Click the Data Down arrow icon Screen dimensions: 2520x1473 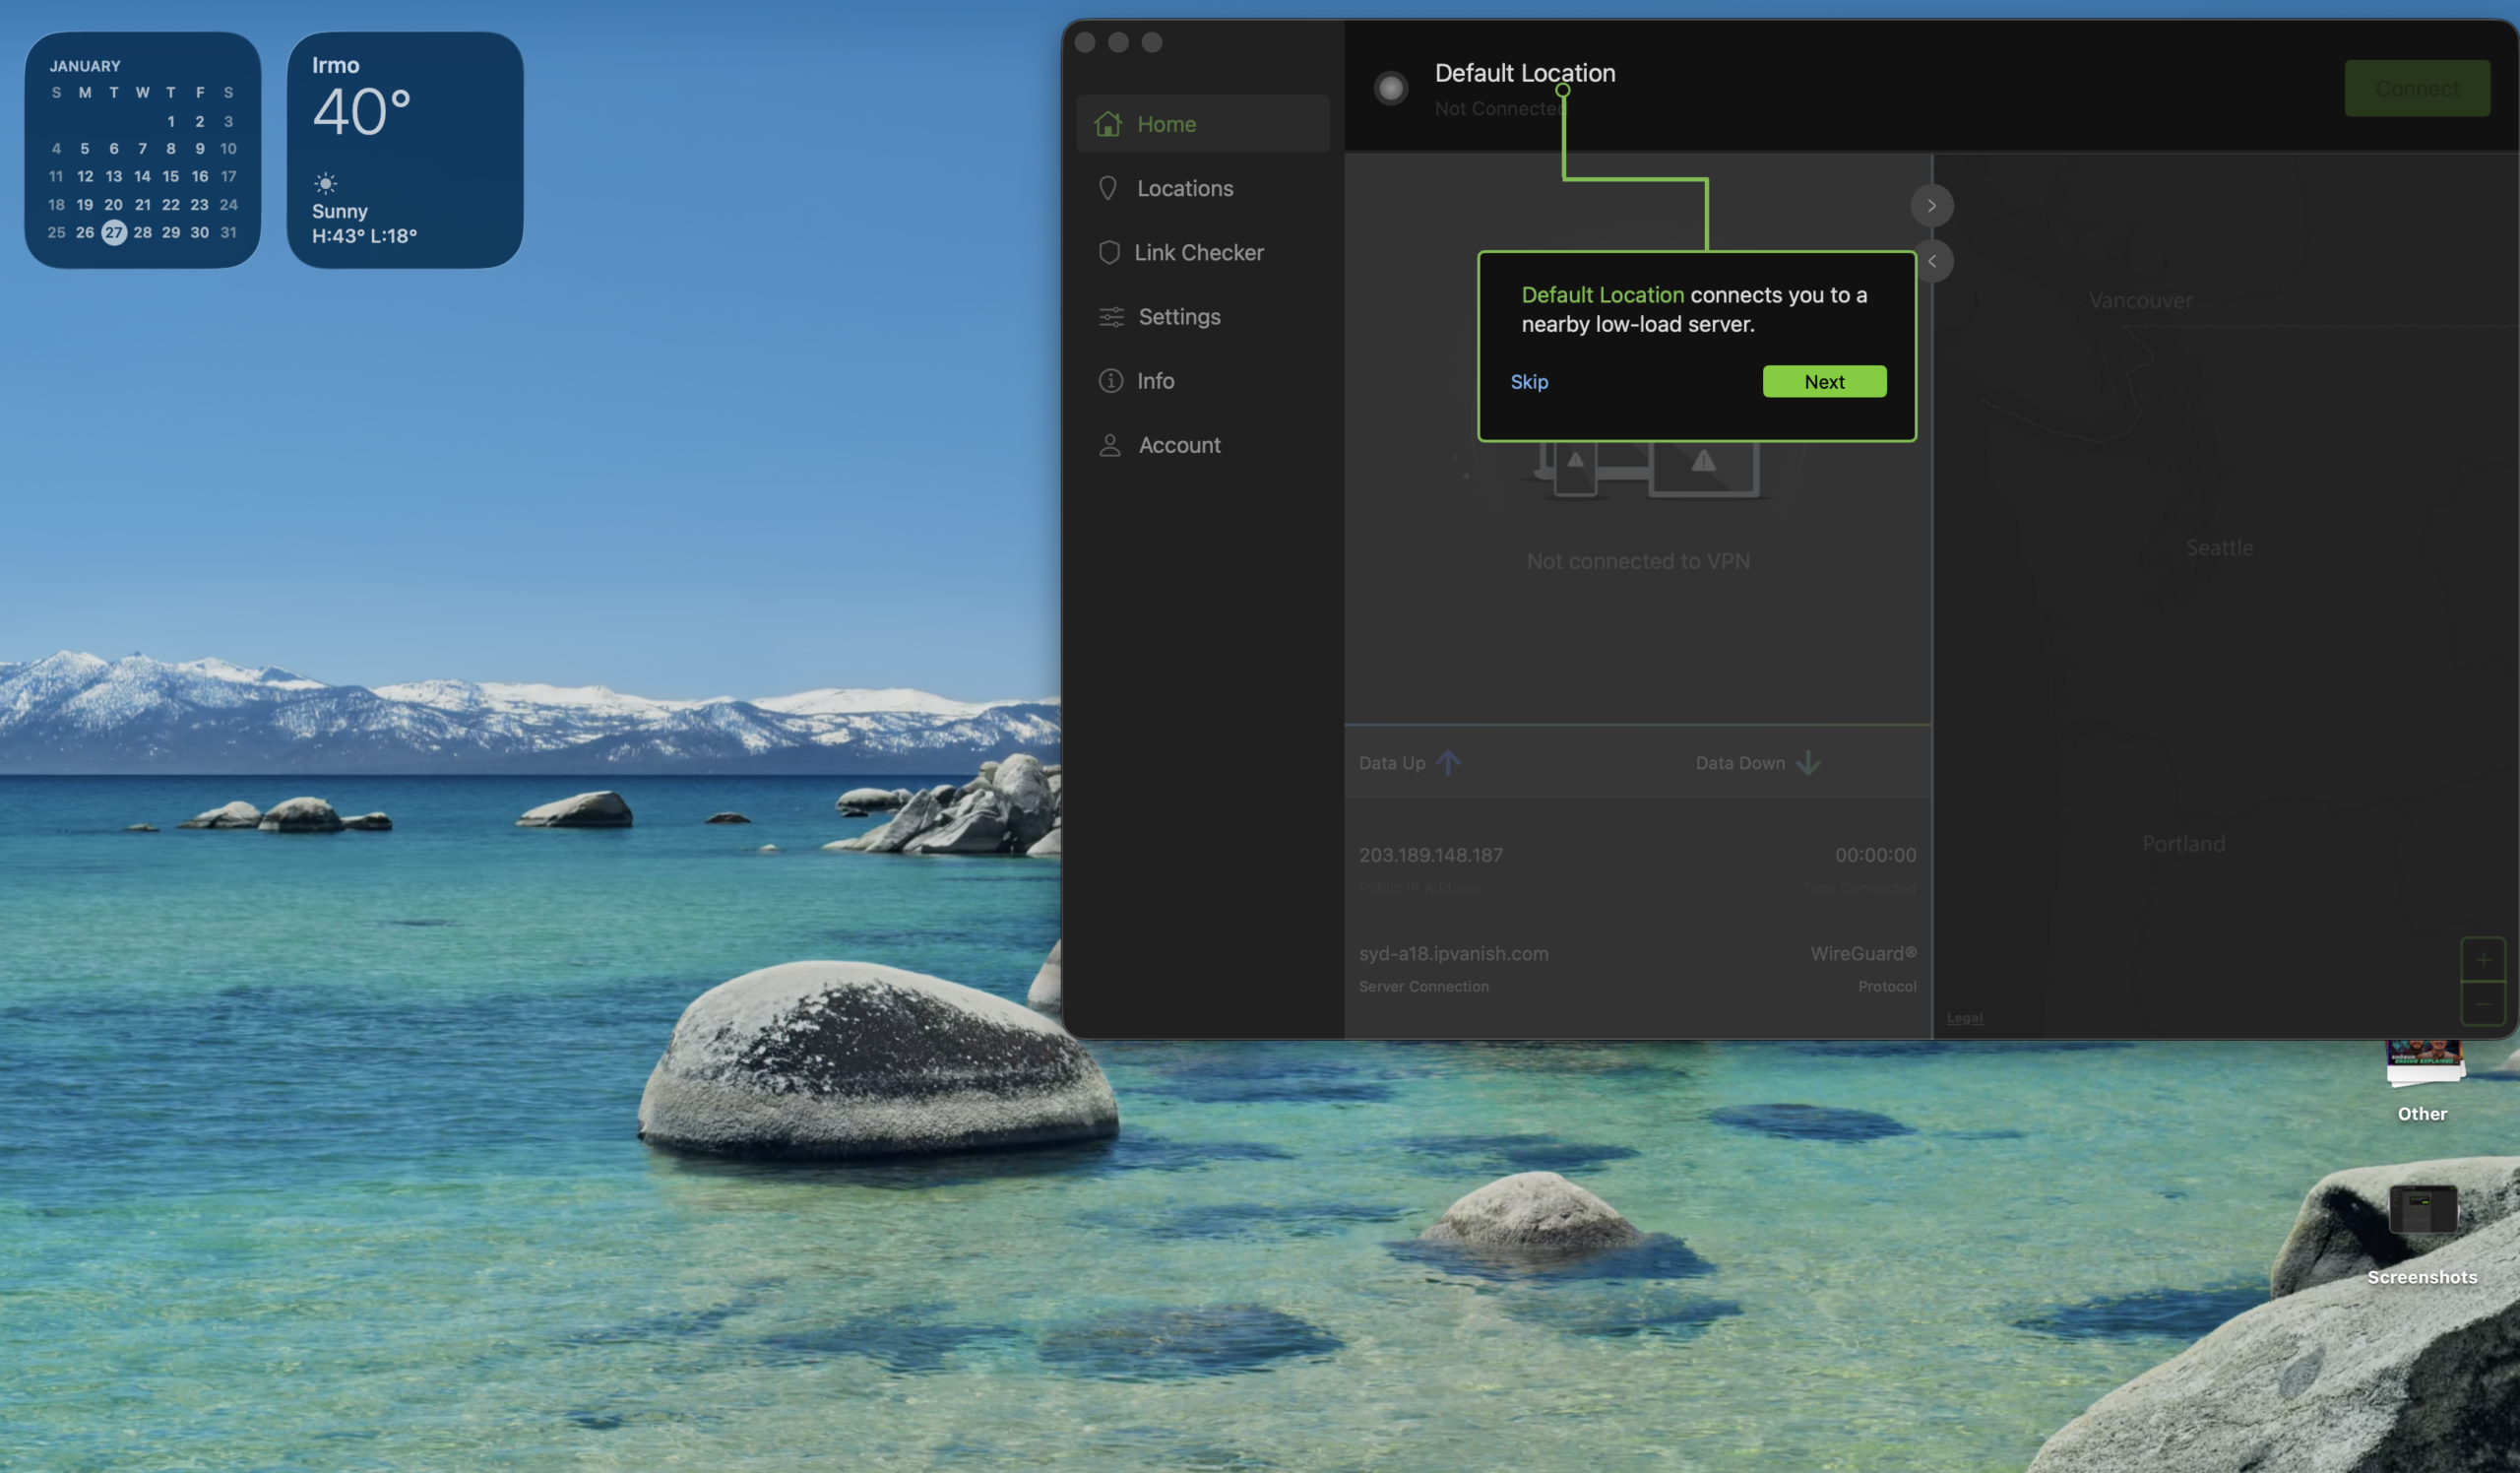point(1807,763)
